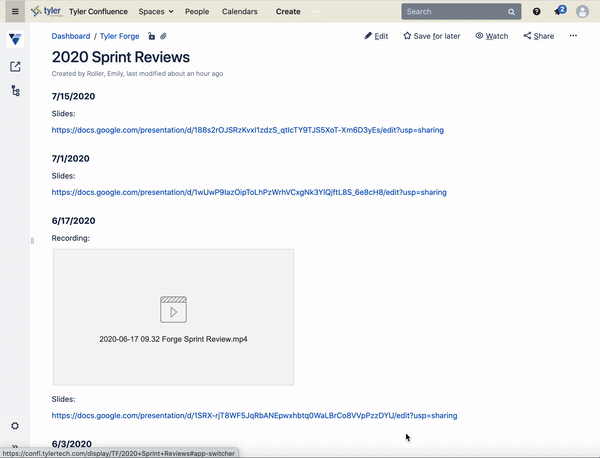Click the 7/15/2020 heading

coord(73,96)
